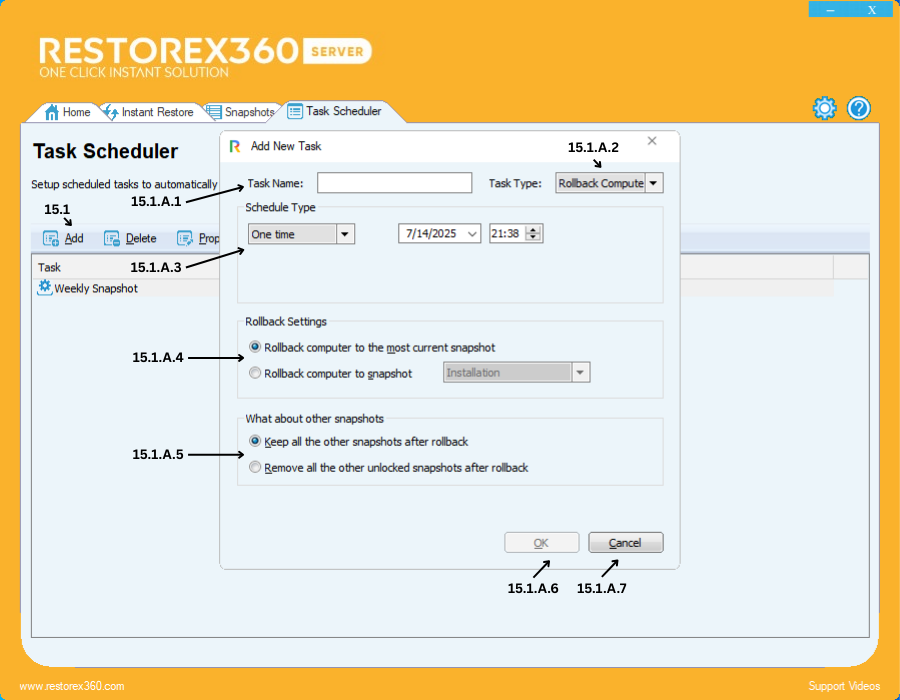This screenshot has width=900, height=700.
Task: Select the Weekly Snapshot task row
Action: [x=435, y=288]
